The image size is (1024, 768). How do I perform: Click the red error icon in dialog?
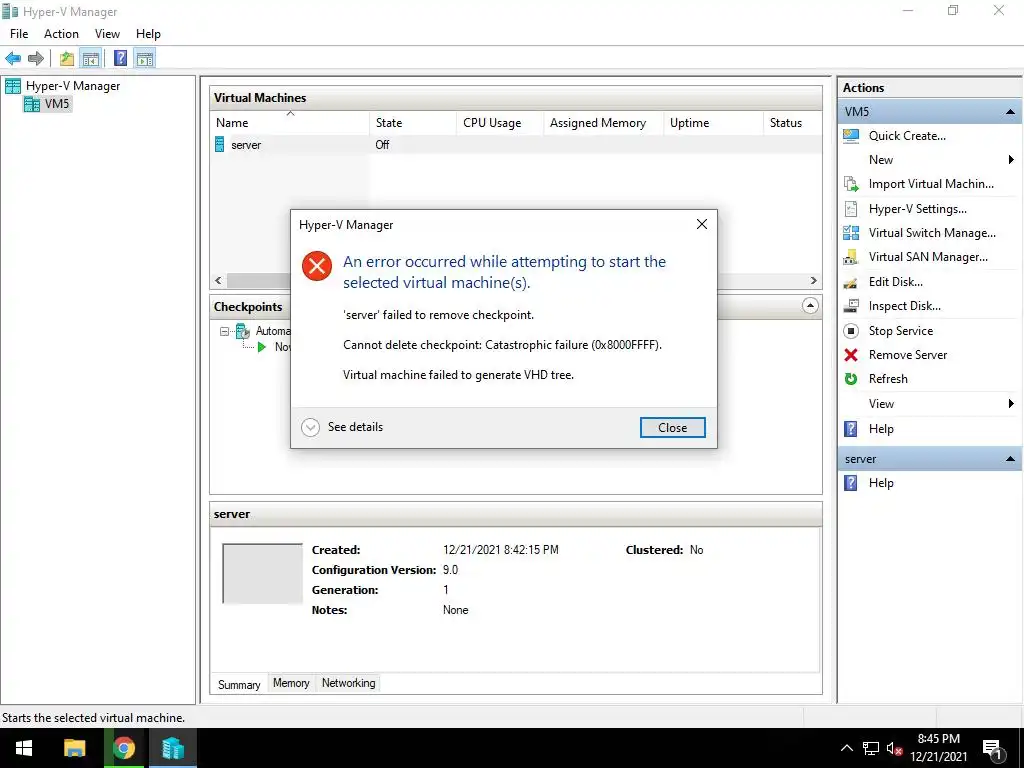point(317,266)
